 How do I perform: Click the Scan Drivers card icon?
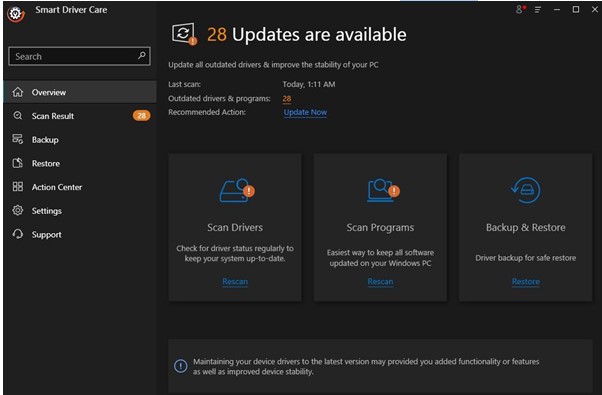[237, 190]
